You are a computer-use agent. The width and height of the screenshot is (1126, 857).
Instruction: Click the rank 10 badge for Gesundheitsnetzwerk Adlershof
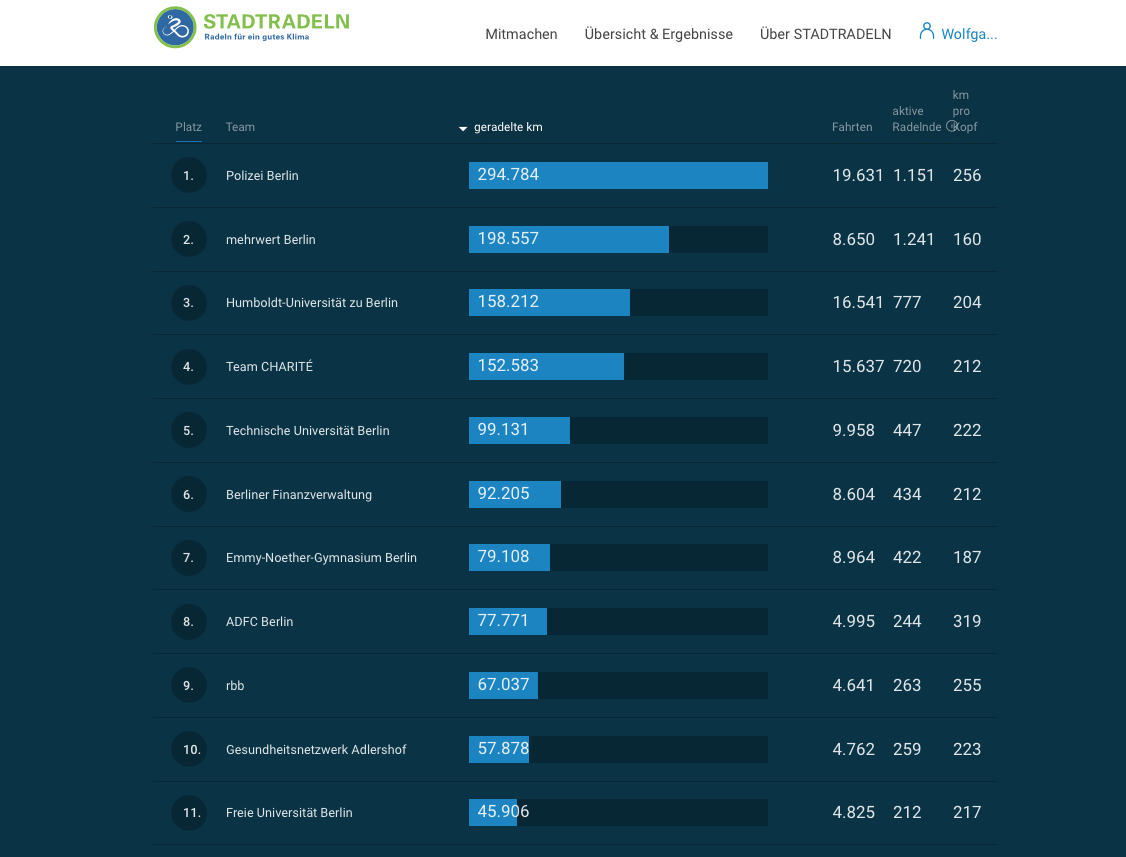coord(188,749)
